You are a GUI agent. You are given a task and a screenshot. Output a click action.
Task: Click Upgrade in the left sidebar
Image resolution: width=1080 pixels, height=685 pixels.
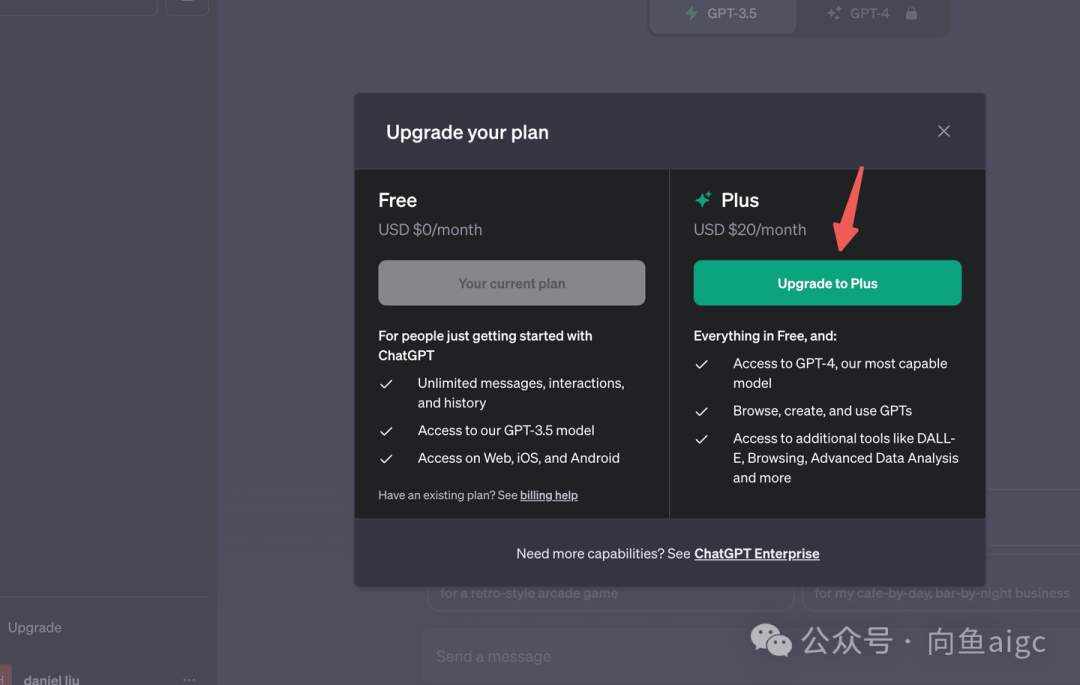tap(35, 628)
